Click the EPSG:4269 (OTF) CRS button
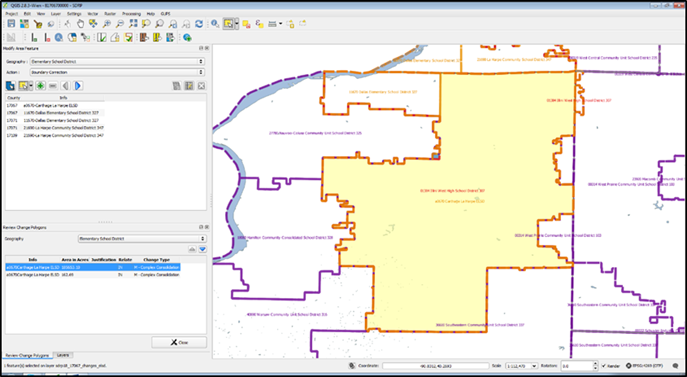Image resolution: width=687 pixels, height=377 pixels. point(645,366)
